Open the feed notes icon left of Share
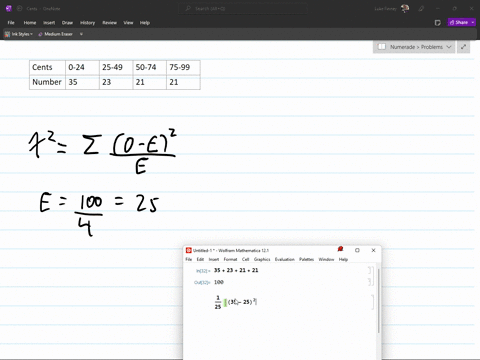The width and height of the screenshot is (480, 360). pyautogui.click(x=438, y=23)
